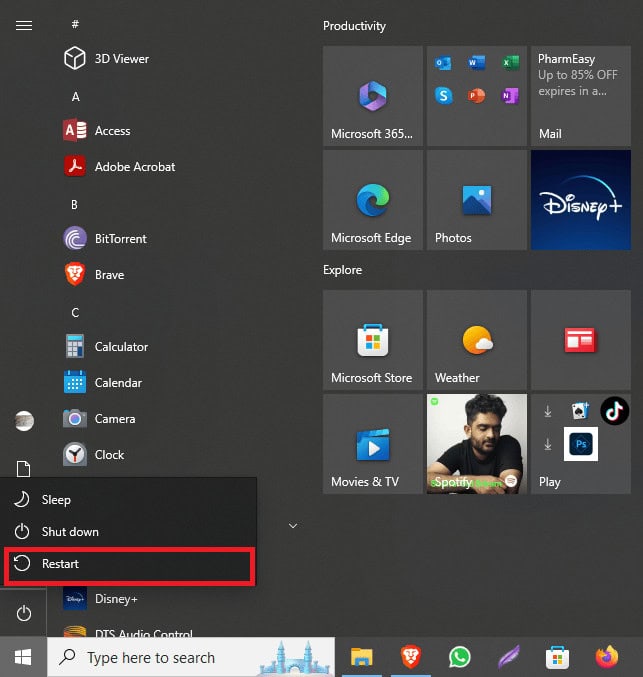Click the Productivity group title

354,26
